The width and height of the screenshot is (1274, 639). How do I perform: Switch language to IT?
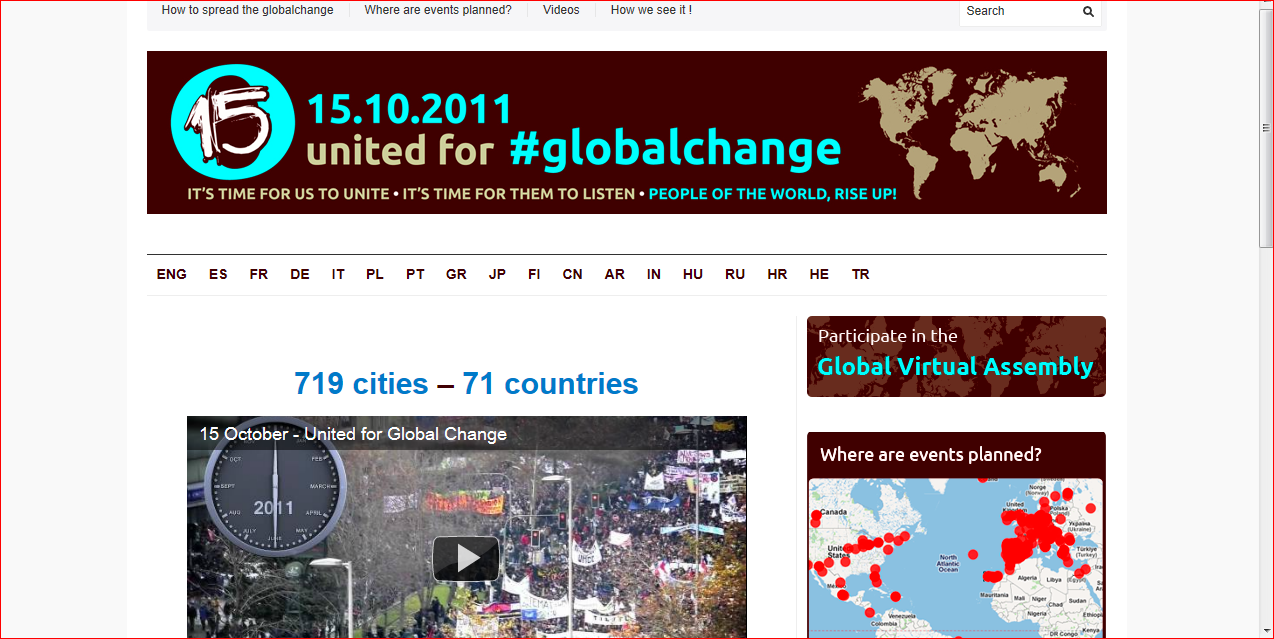coord(338,274)
